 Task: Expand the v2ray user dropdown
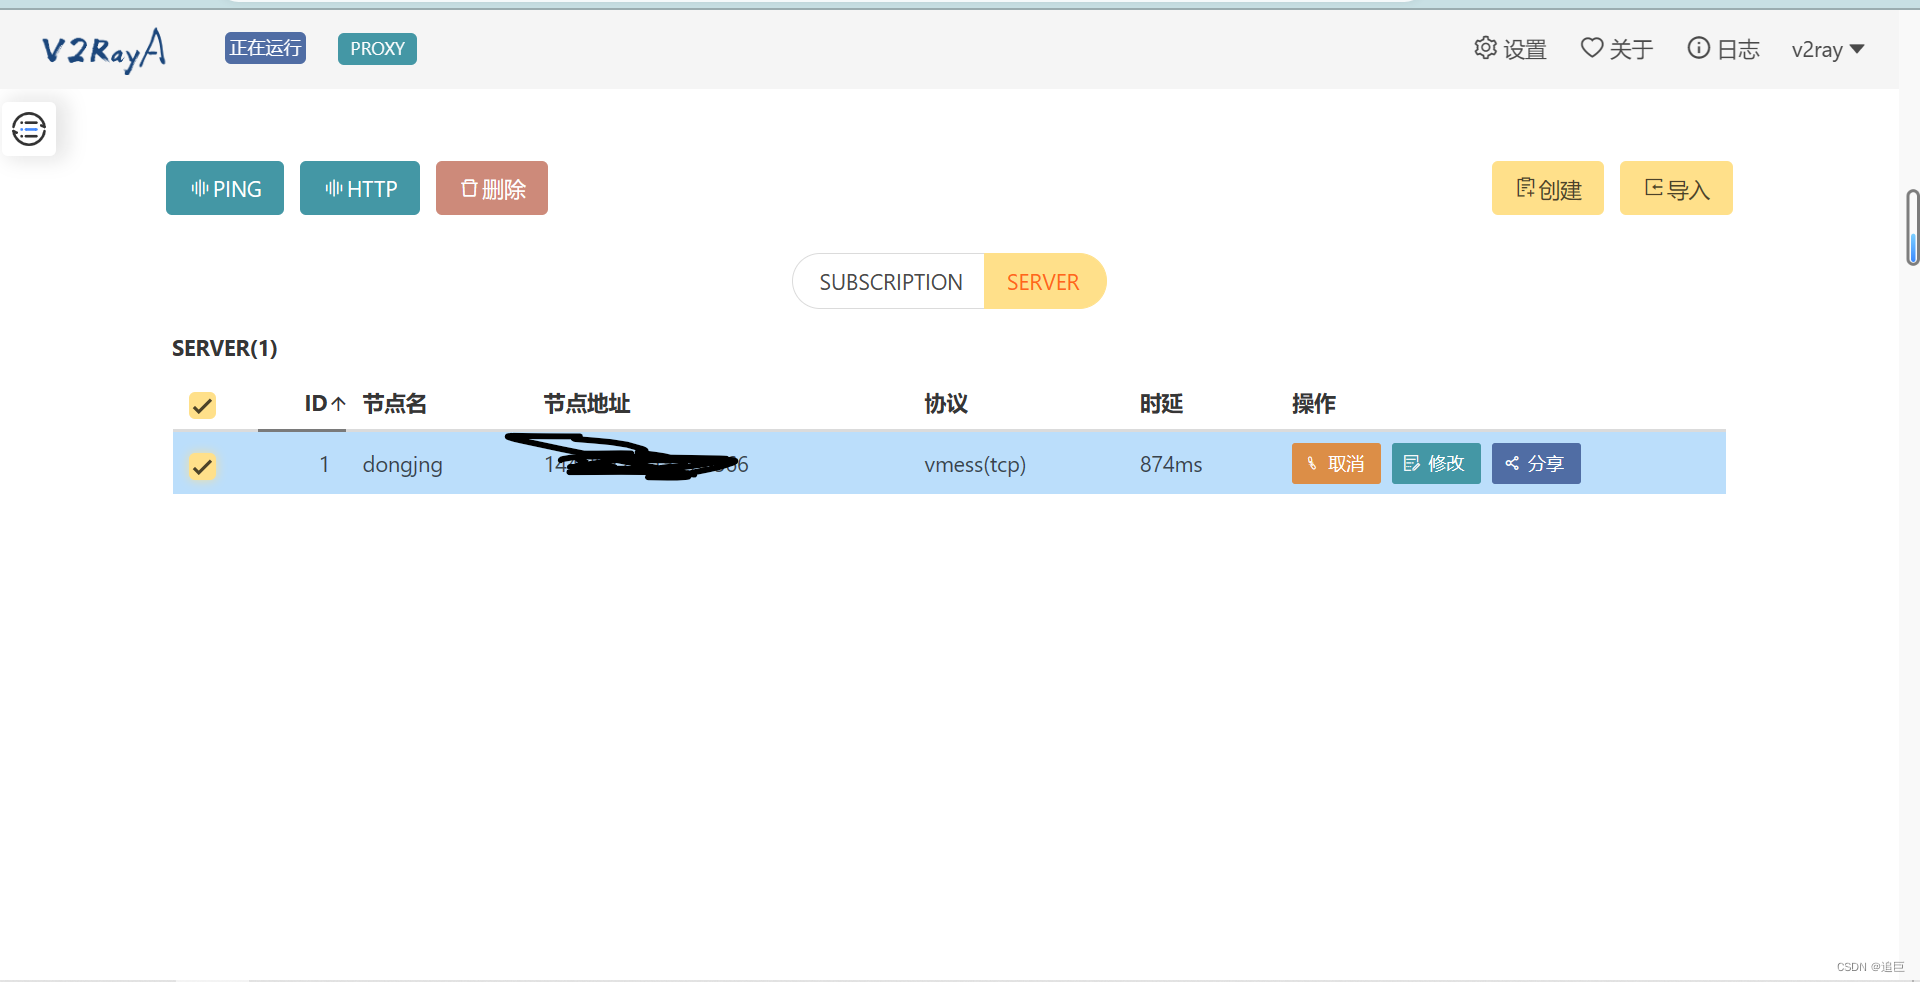pos(1828,49)
